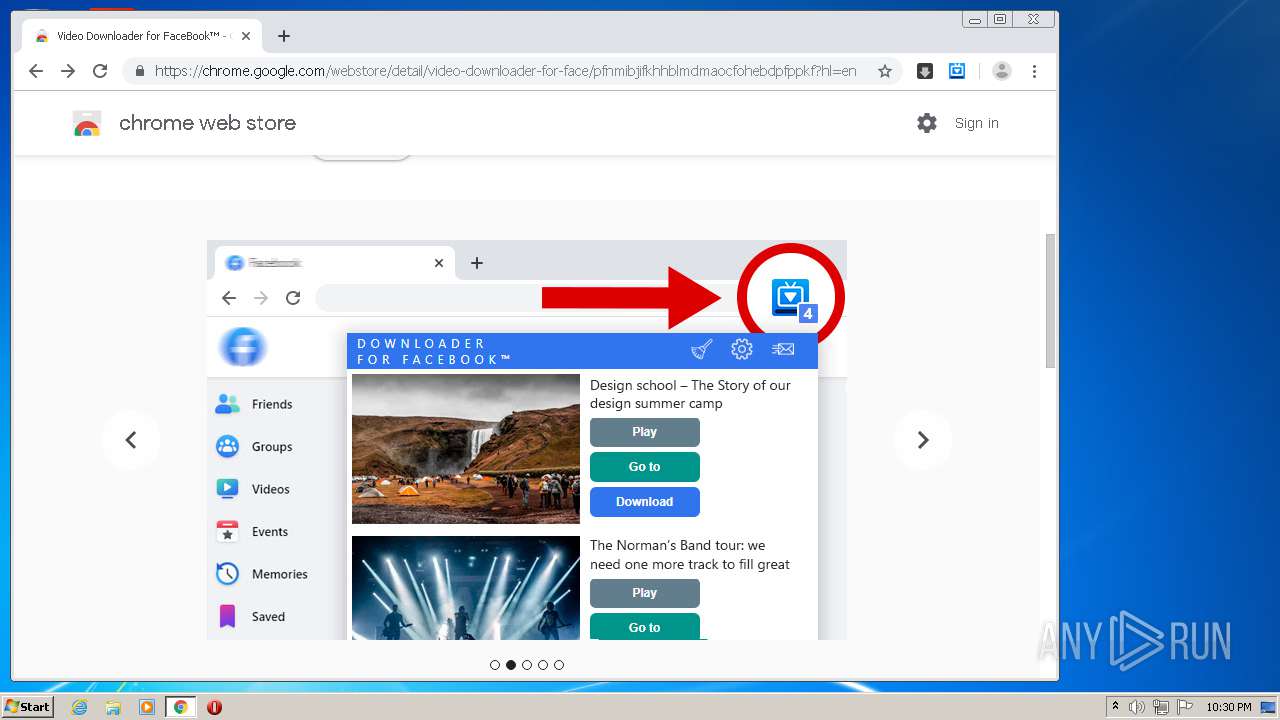
Task: Go back using the browser back arrow
Action: coord(36,71)
